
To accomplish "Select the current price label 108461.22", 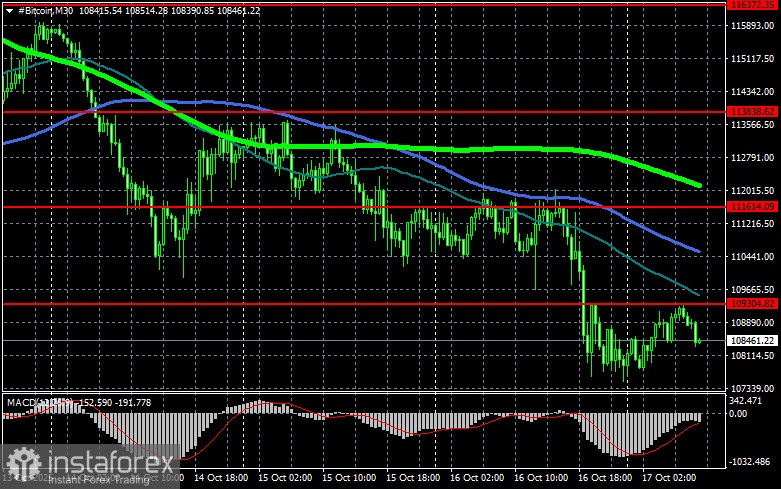I will (x=752, y=341).
